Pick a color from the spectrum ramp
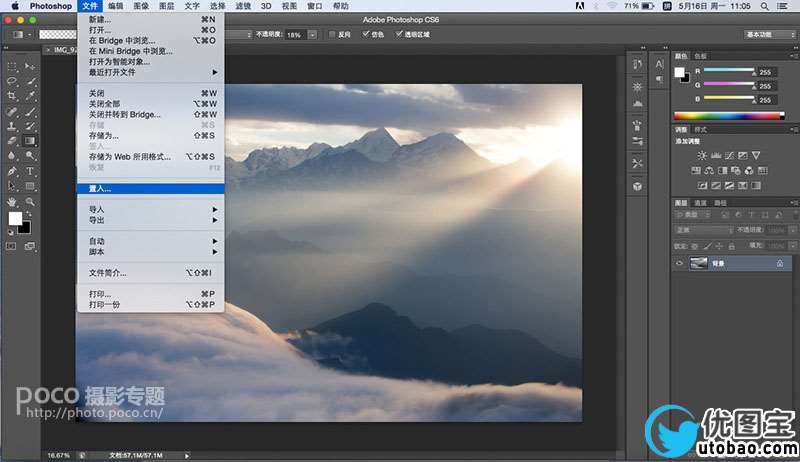The height and width of the screenshot is (462, 800). (x=729, y=116)
